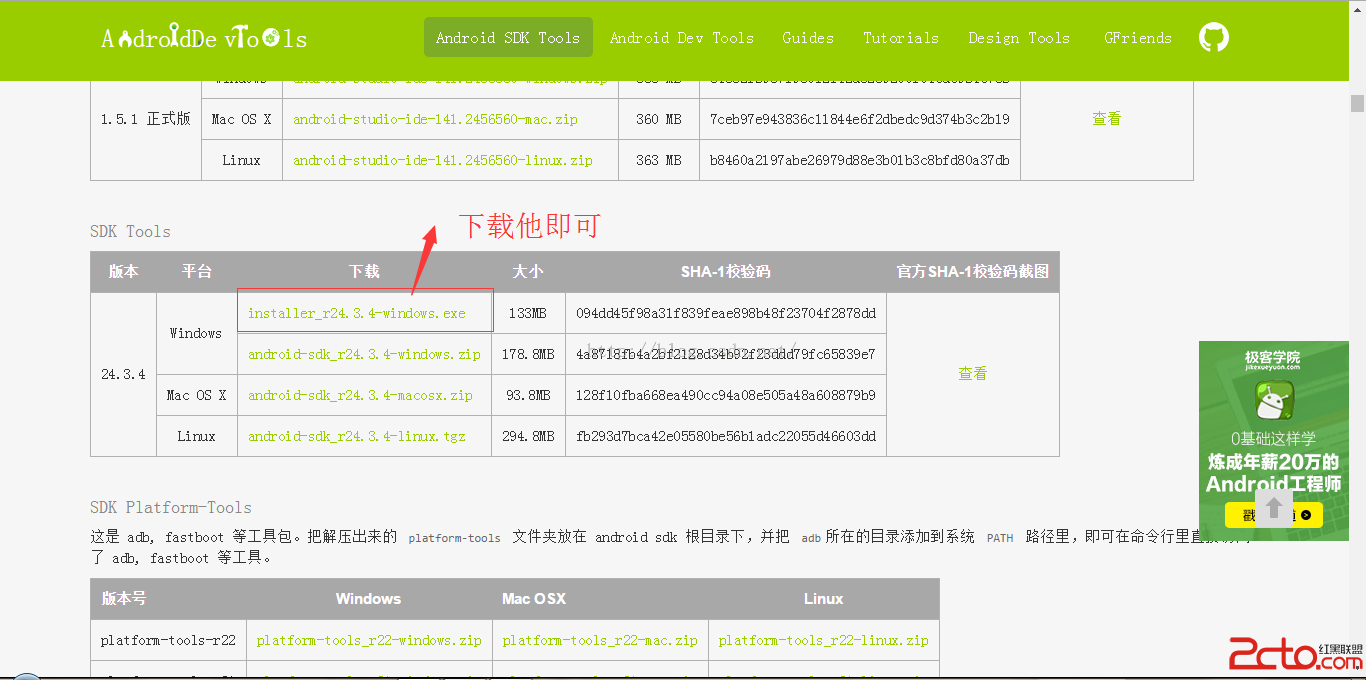The width and height of the screenshot is (1366, 680).
Task: Click the back-to-top arrow button
Action: click(x=1274, y=506)
